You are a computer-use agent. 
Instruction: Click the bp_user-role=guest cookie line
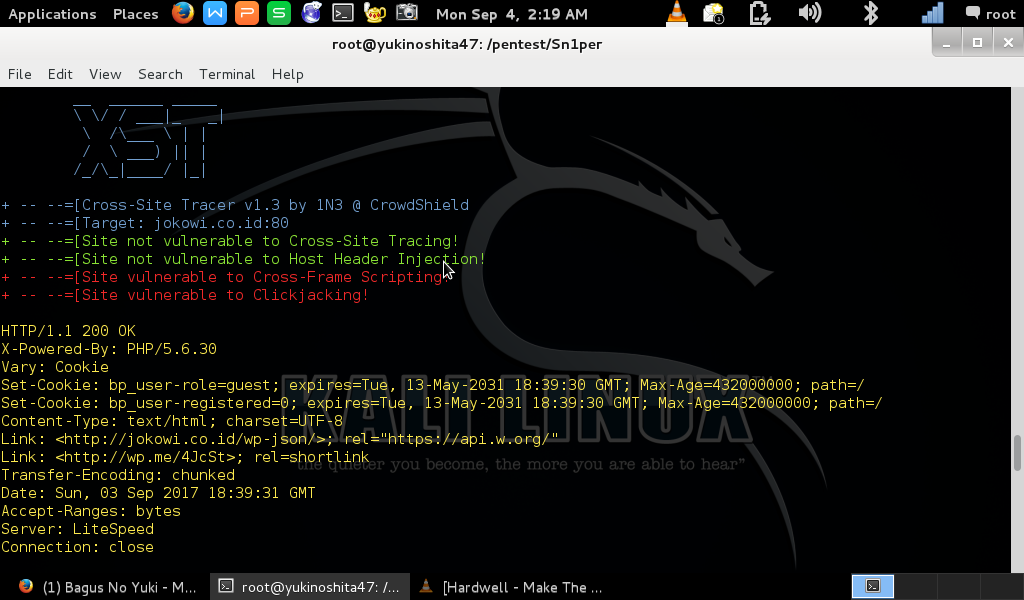[x=433, y=385]
